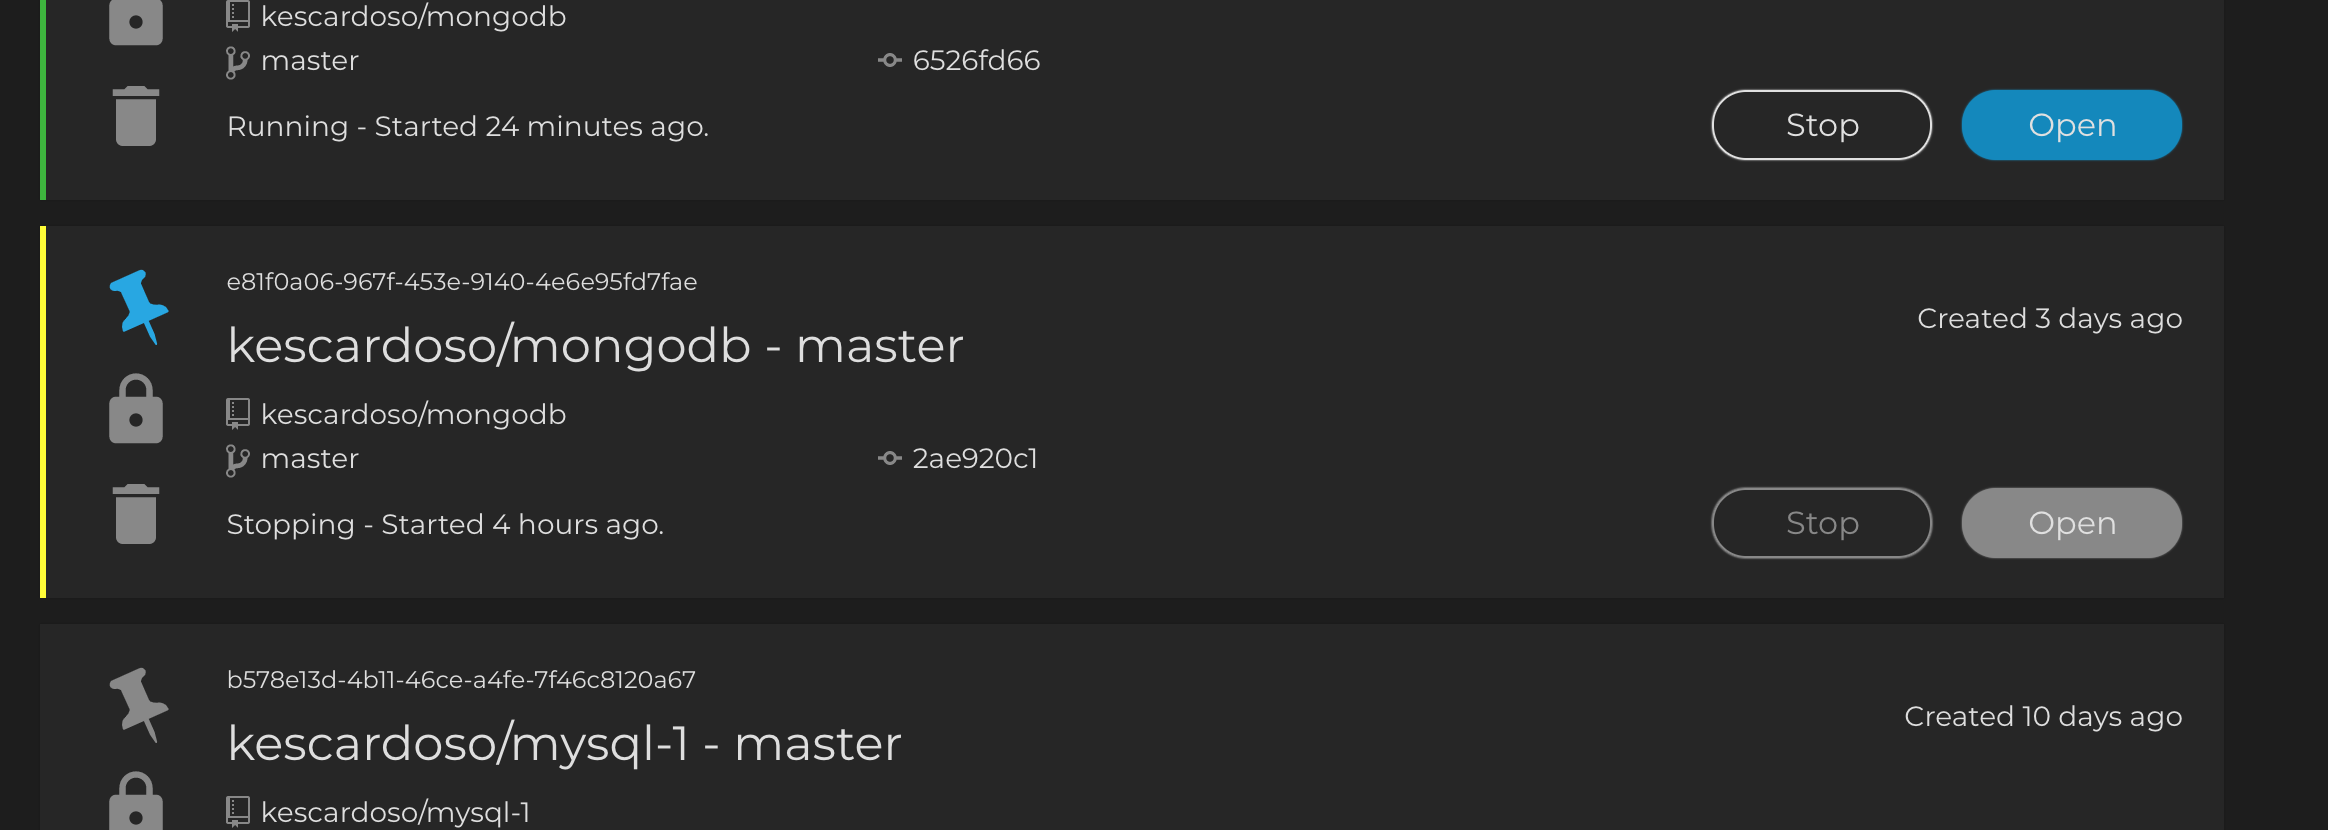Click the commit hash 2ae920c1
Image resolution: width=2328 pixels, height=830 pixels.
pos(975,458)
